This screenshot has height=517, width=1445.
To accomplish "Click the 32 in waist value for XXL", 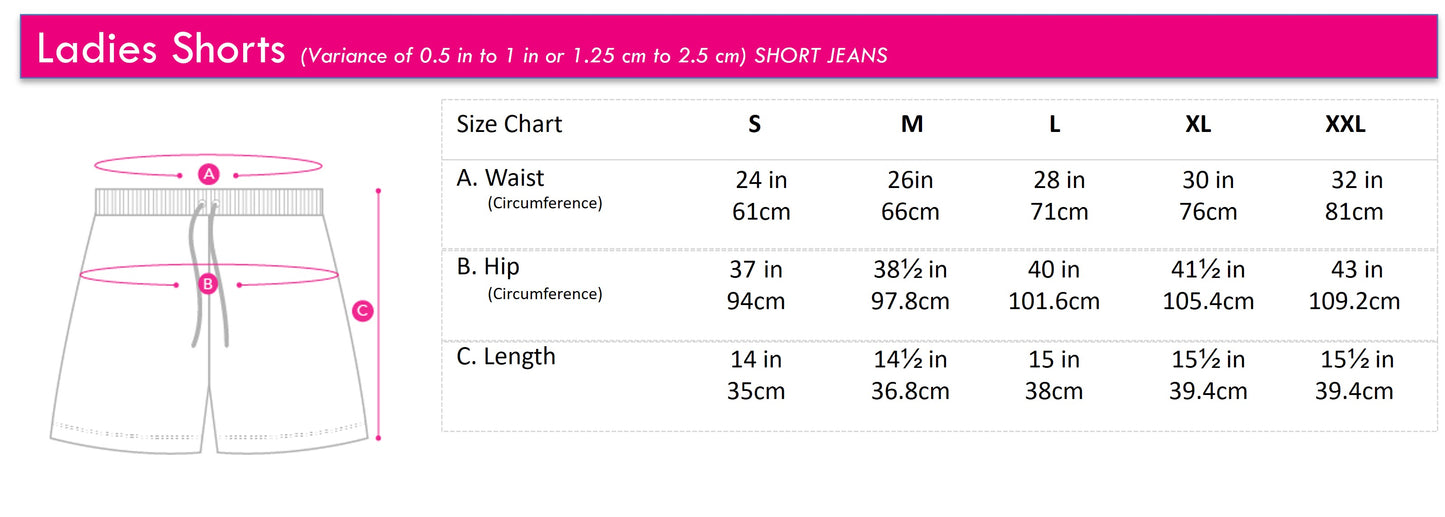I will pyautogui.click(x=1357, y=180).
